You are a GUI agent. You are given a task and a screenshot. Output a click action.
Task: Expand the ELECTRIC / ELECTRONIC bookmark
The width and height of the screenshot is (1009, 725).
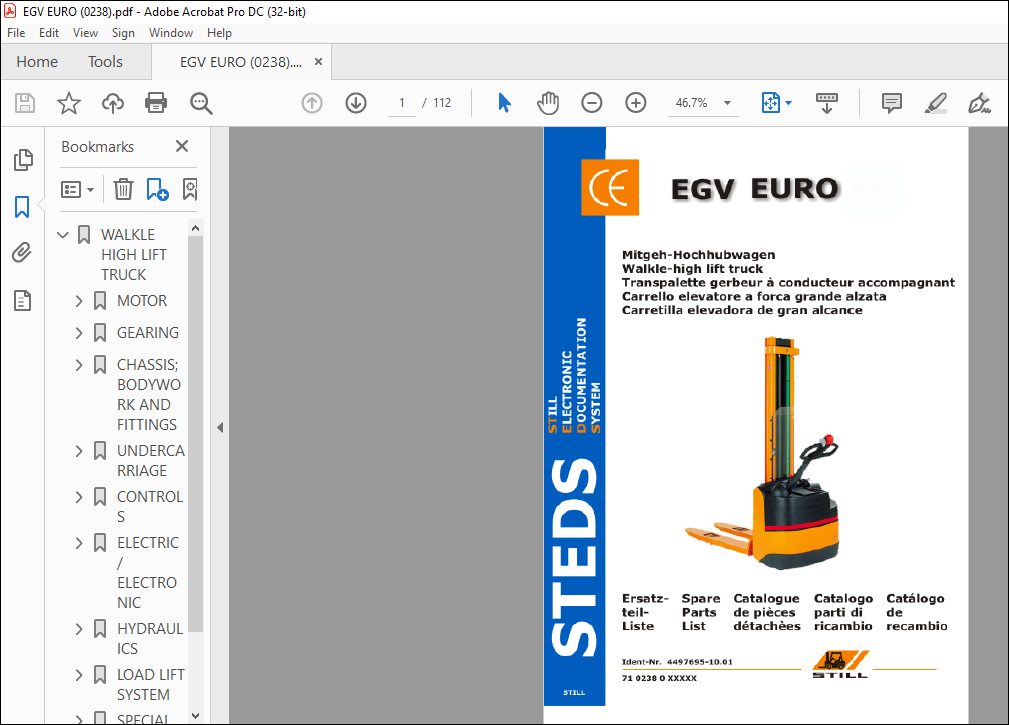coord(79,543)
